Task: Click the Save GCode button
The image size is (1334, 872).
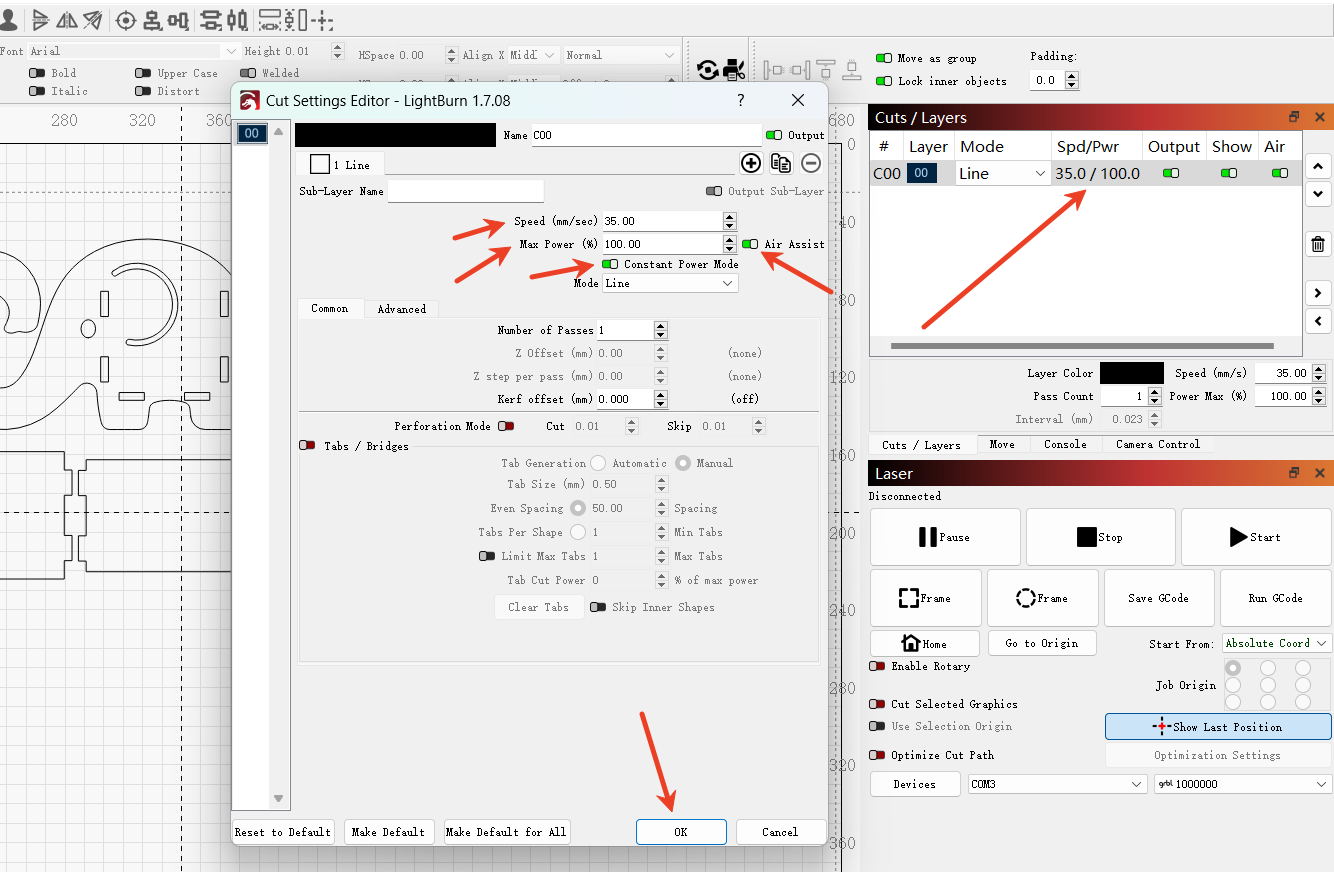Action: [1159, 598]
